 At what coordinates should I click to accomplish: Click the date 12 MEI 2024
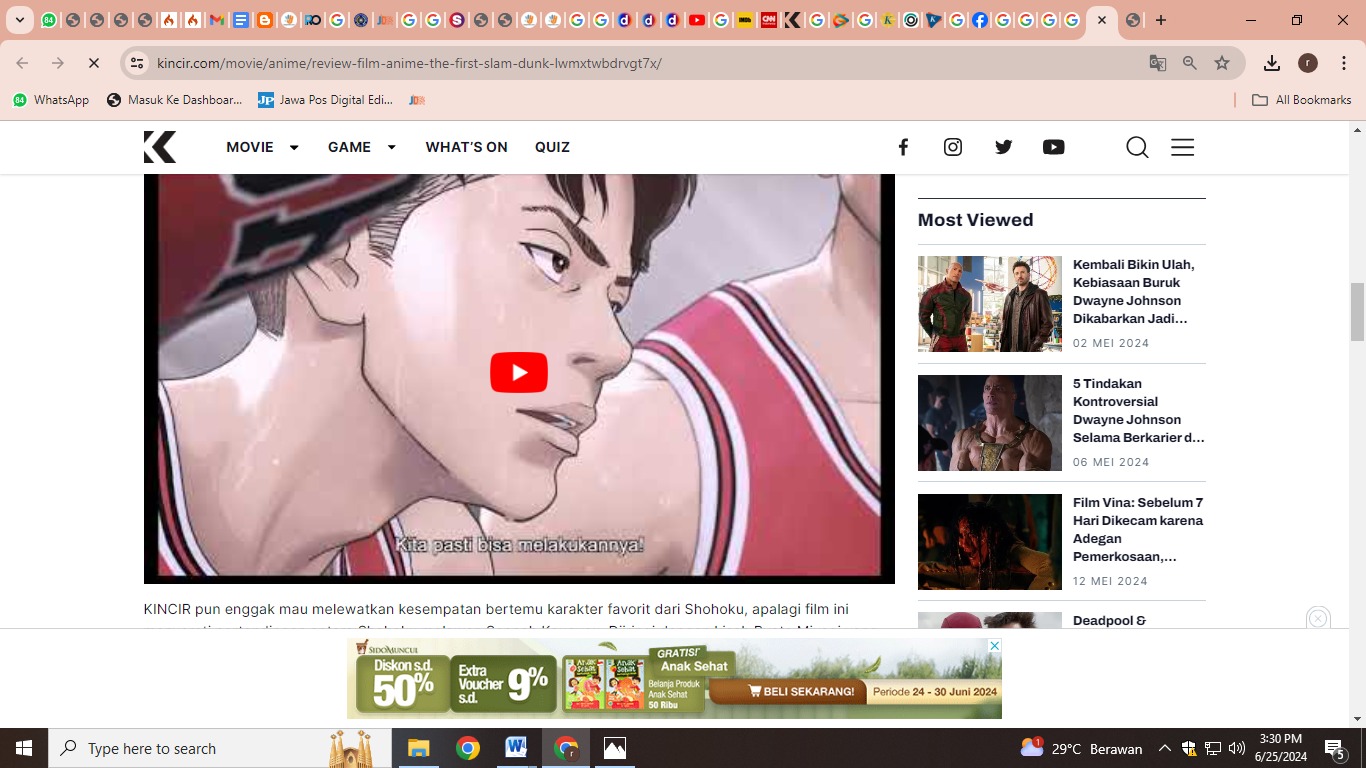(x=1111, y=581)
